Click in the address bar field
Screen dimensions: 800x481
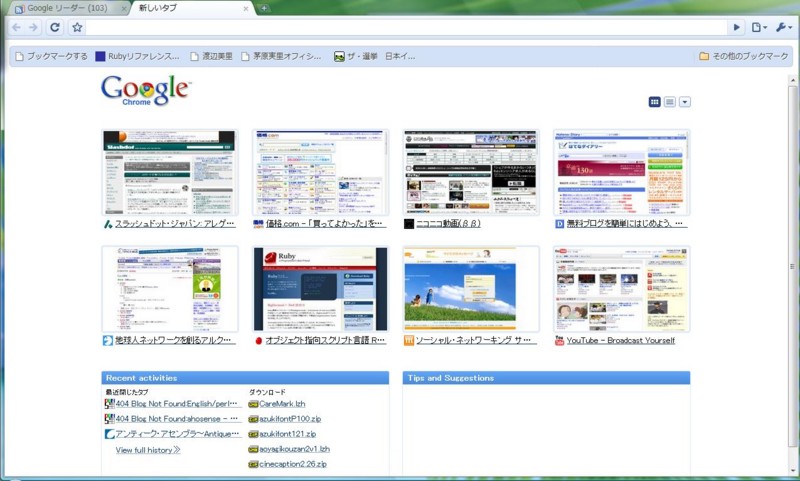click(x=406, y=27)
